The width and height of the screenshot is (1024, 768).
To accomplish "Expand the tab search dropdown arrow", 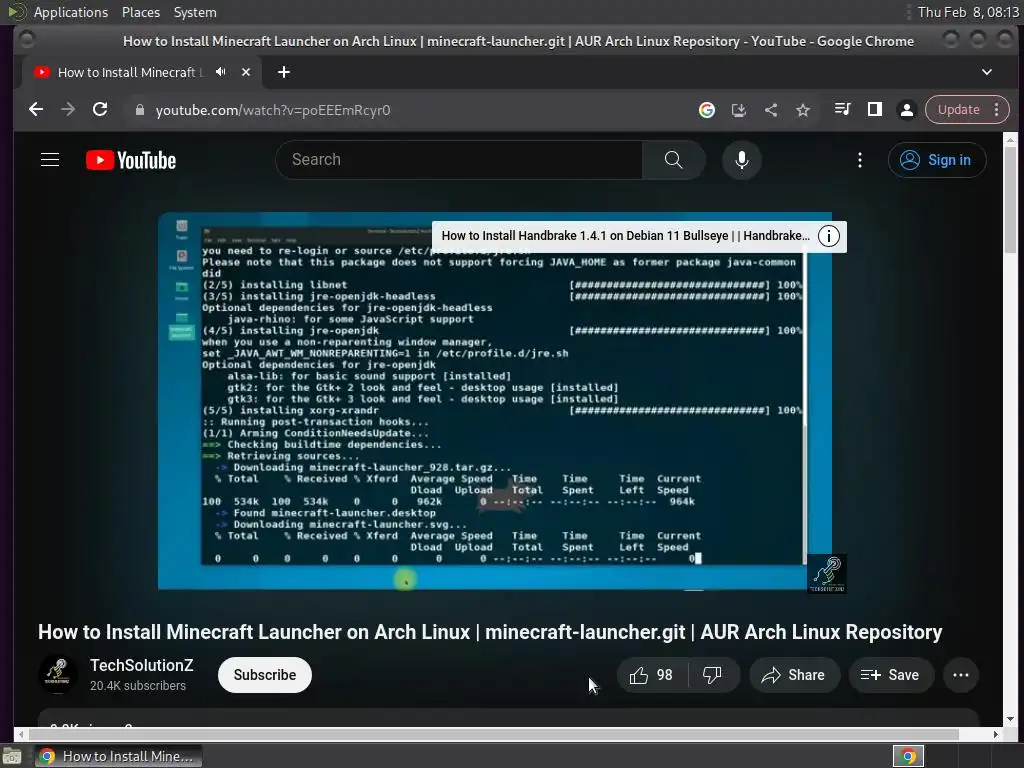I will click(987, 72).
